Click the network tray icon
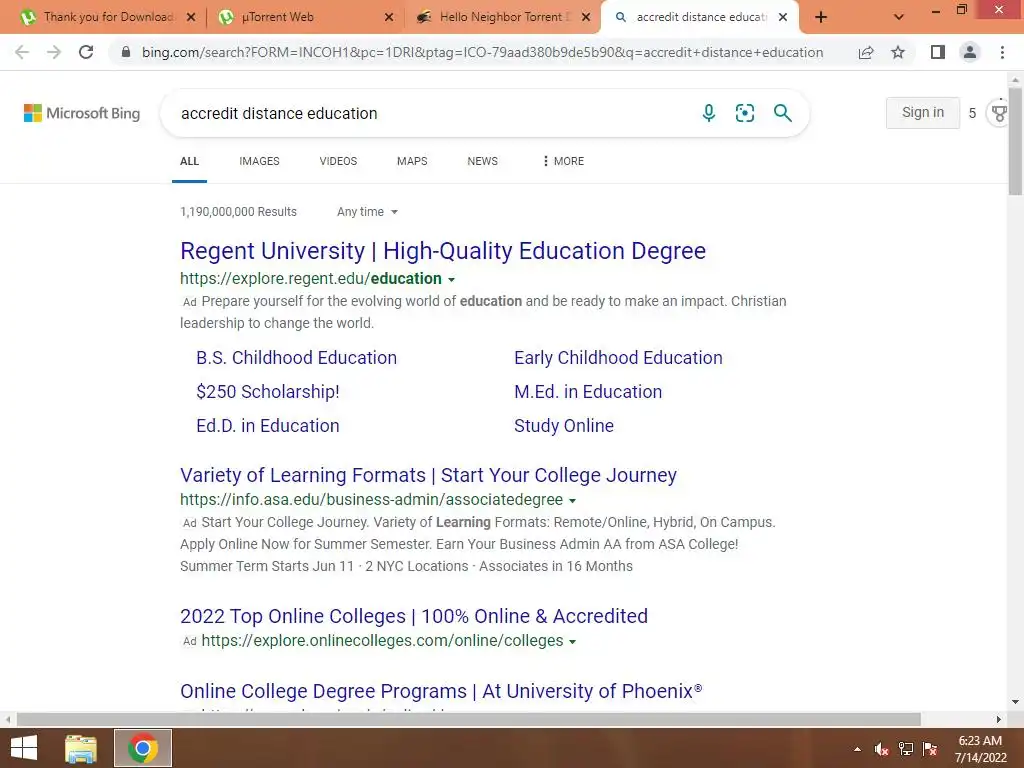The height and width of the screenshot is (768, 1024). point(906,749)
